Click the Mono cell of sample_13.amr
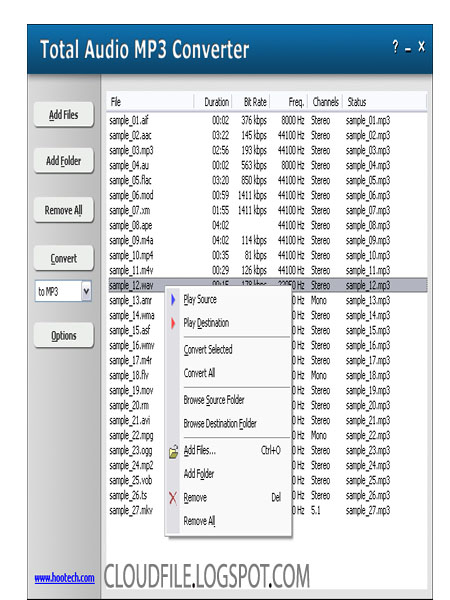Screen dimensions: 450x600 click(319, 300)
